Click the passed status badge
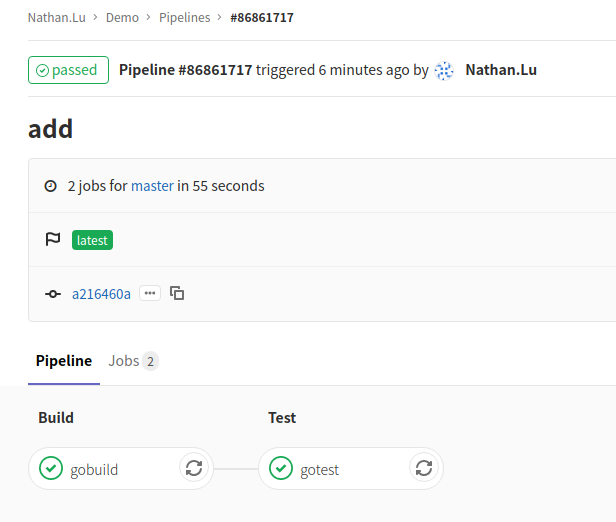 (x=68, y=70)
